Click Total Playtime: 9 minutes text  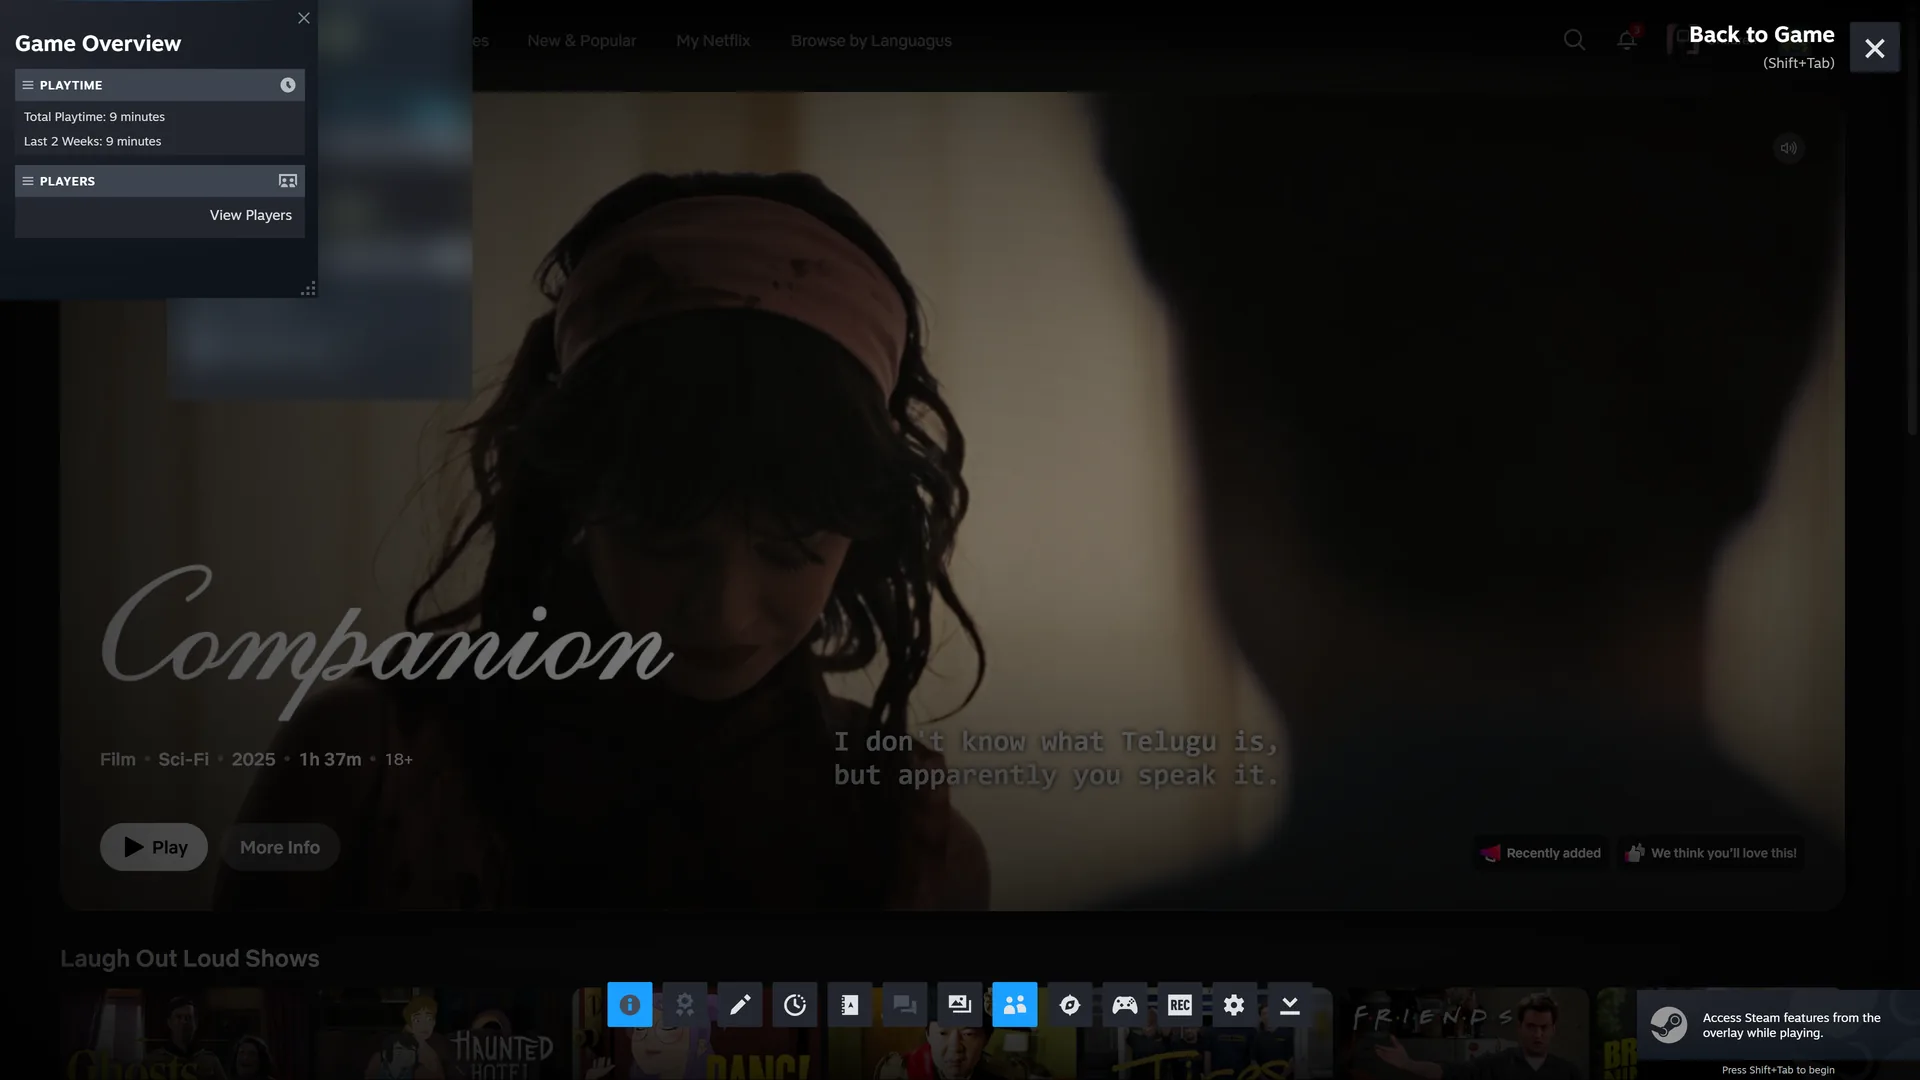coord(94,117)
